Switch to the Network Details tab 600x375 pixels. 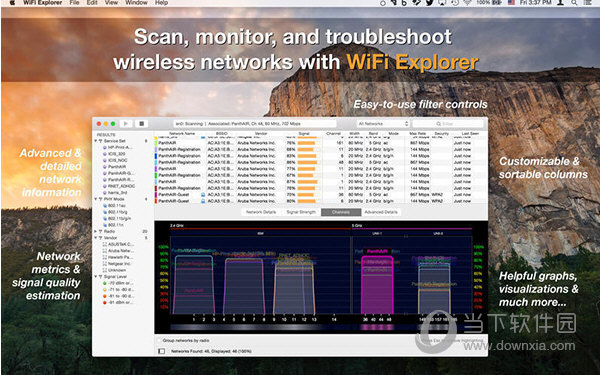[261, 212]
